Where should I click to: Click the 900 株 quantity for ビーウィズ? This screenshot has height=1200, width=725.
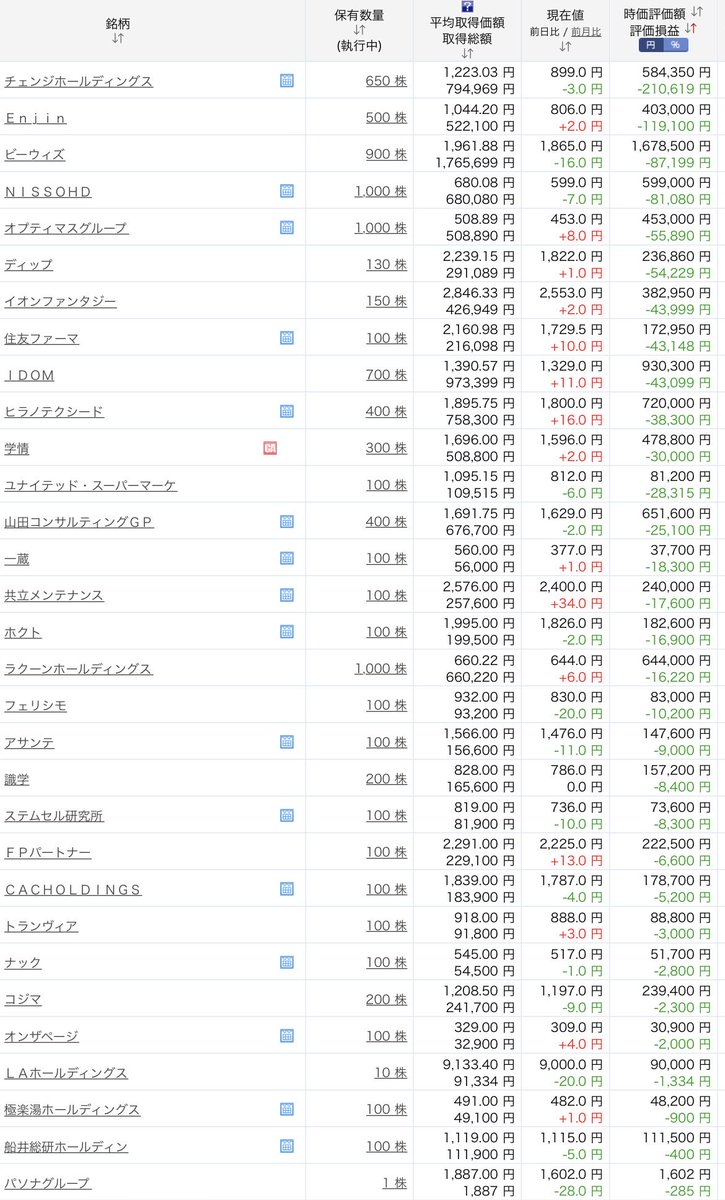(386, 154)
